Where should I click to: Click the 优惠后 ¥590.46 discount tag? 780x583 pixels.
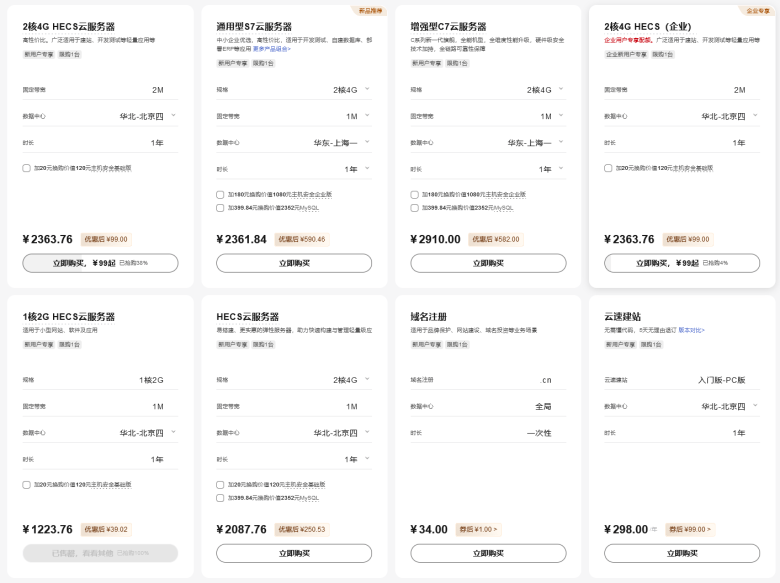(x=301, y=239)
